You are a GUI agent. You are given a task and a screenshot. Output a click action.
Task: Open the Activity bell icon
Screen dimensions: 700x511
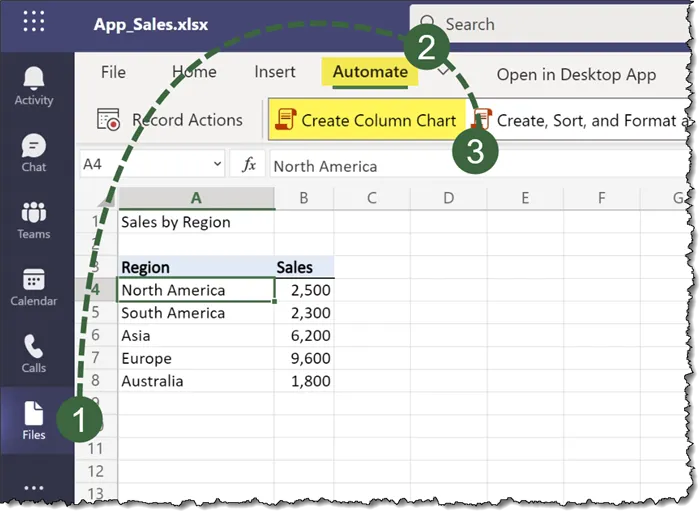click(x=34, y=85)
